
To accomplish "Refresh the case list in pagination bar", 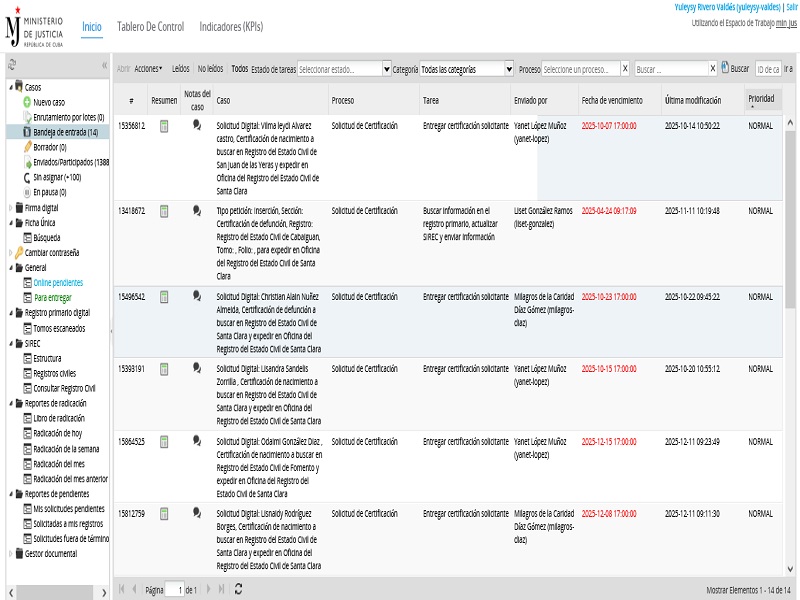I will point(238,590).
